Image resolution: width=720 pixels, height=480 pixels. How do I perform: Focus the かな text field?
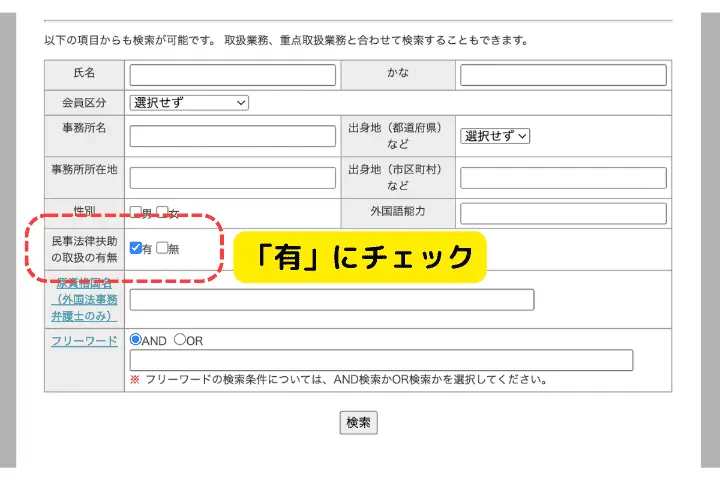pos(563,75)
